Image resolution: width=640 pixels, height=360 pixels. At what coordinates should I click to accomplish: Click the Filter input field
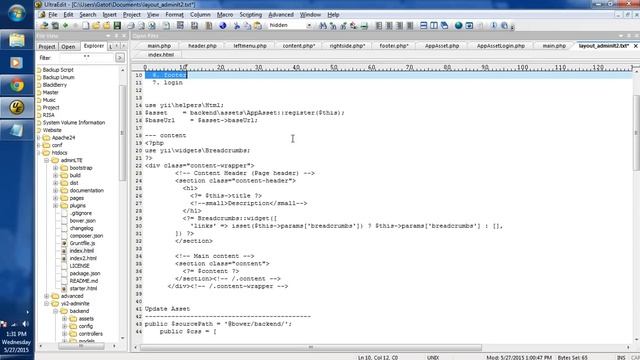[x=87, y=58]
